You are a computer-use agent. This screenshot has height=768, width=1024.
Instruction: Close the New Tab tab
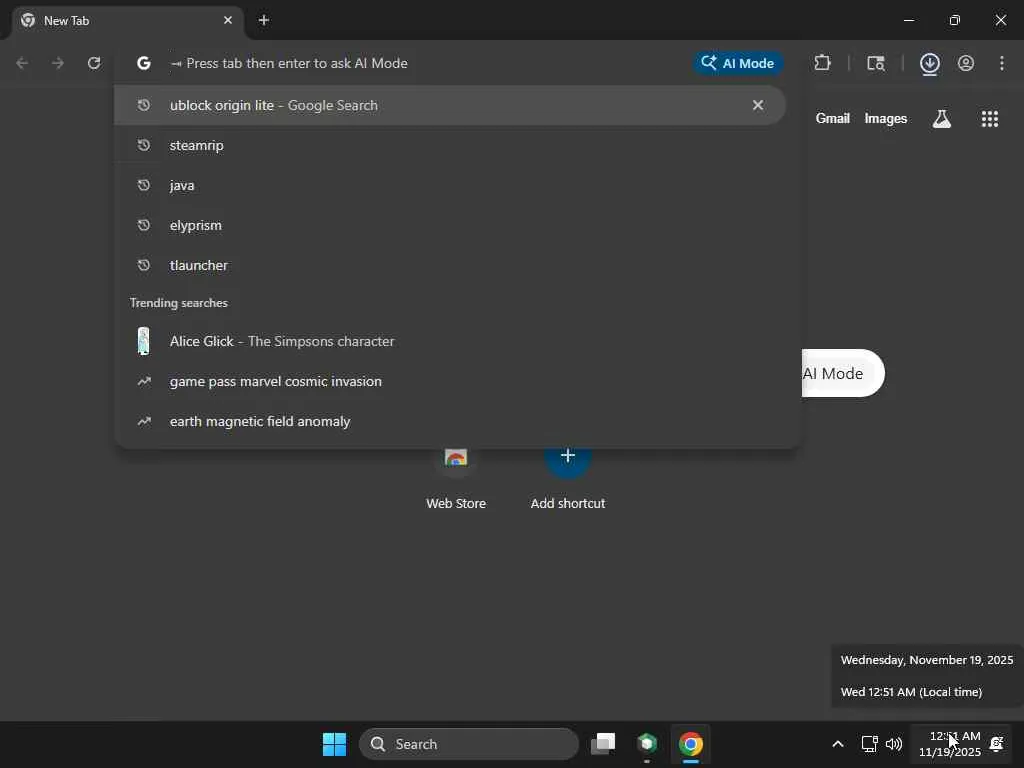[x=228, y=20]
